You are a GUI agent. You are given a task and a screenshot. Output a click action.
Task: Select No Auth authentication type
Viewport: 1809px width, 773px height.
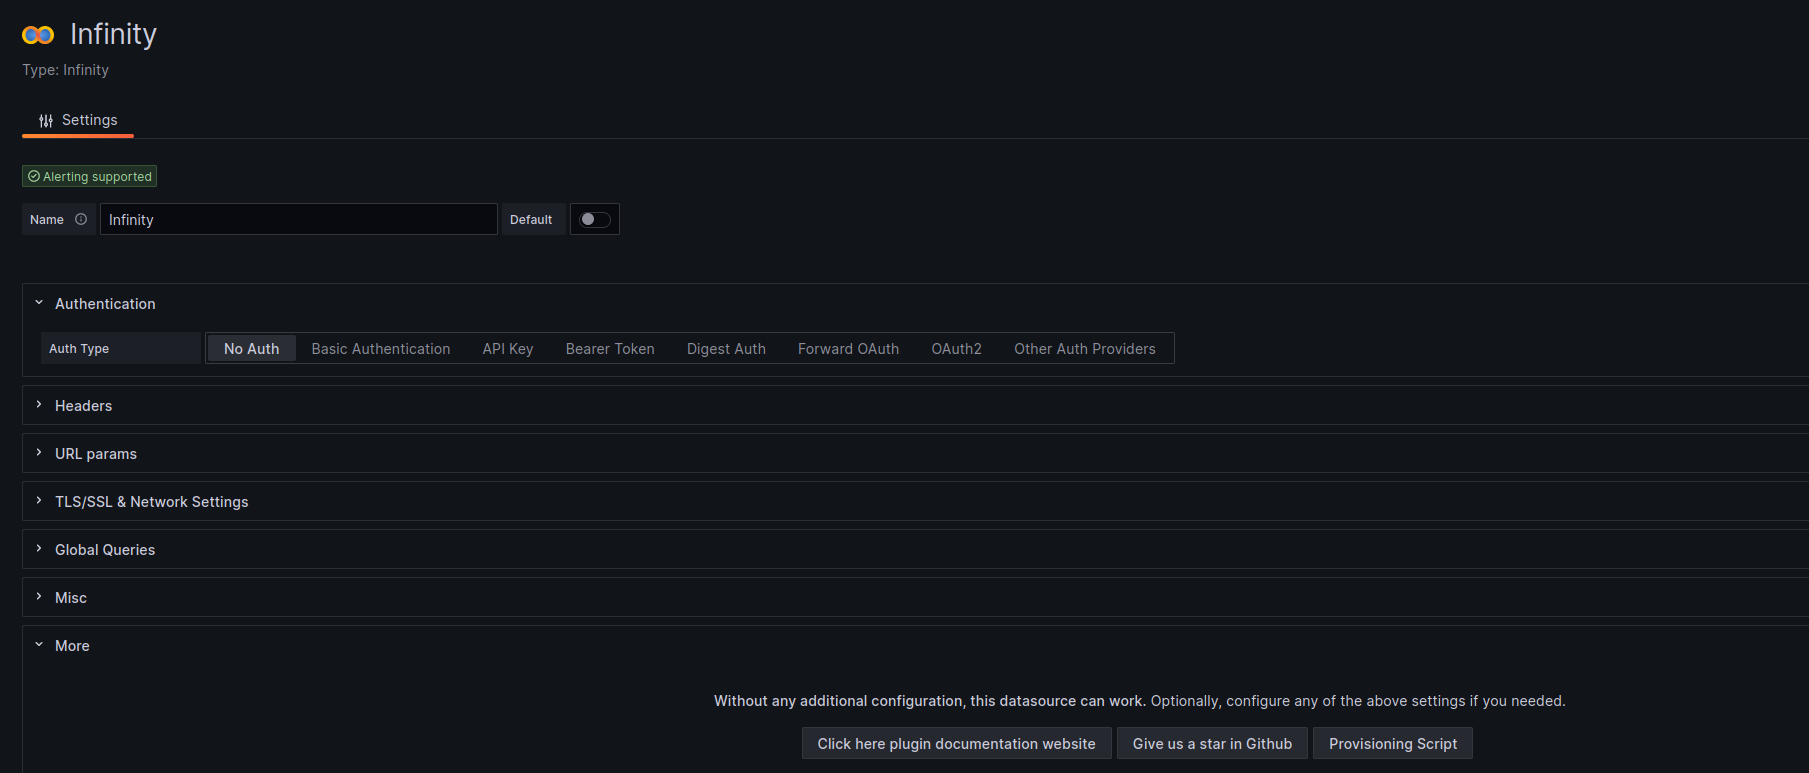pyautogui.click(x=251, y=348)
